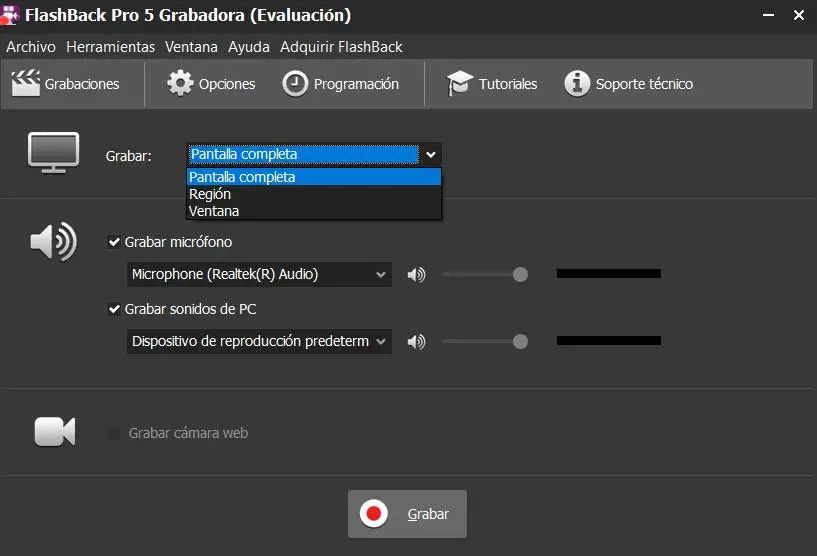817x556 pixels.
Task: Click the PC sounds volume slider handle
Action: click(520, 341)
